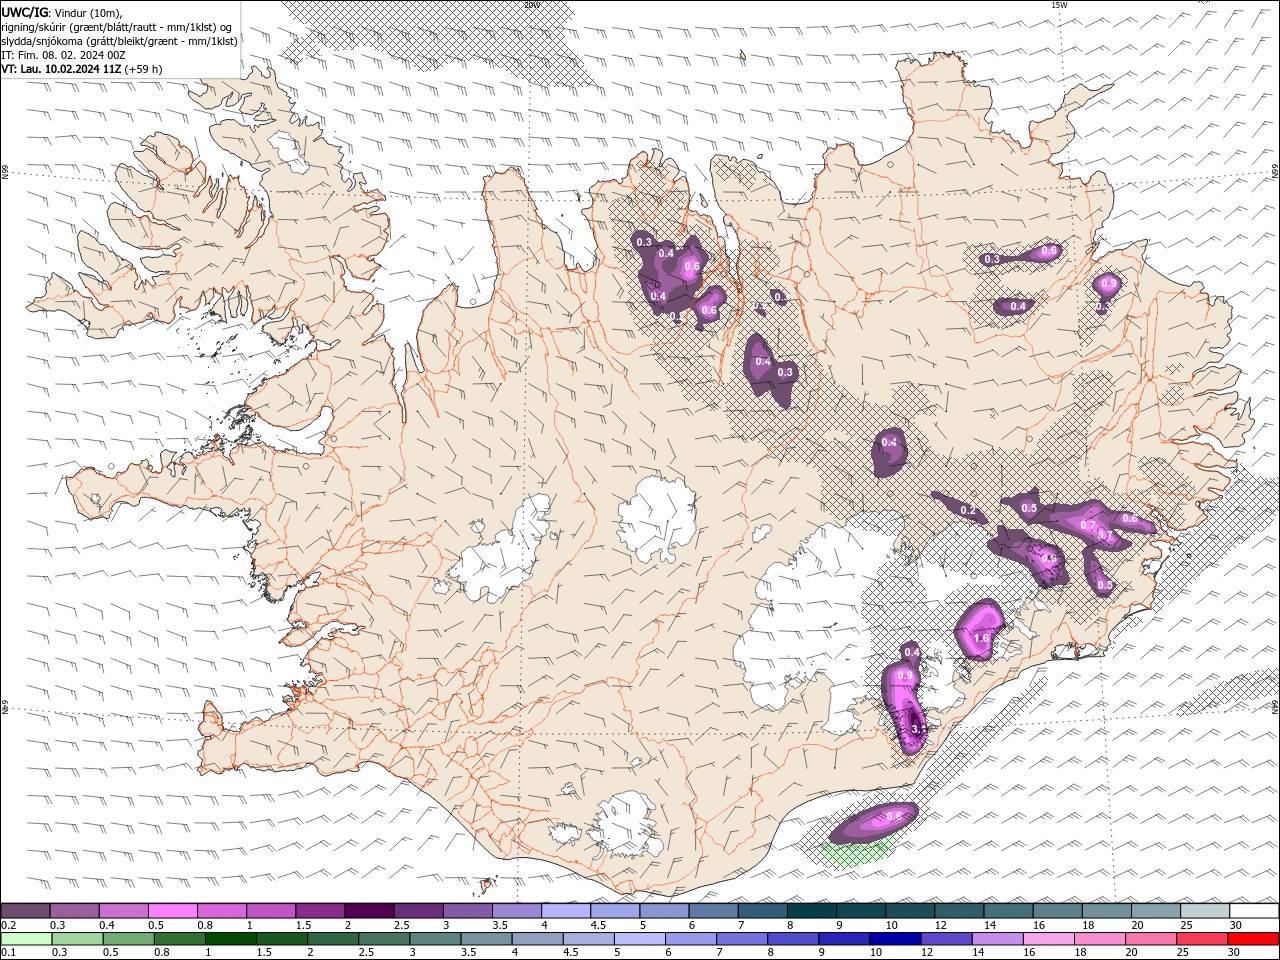The width and height of the screenshot is (1280, 960).
Task: Pick the palest green lower swatch starting at 0.1
Action: tap(26, 939)
